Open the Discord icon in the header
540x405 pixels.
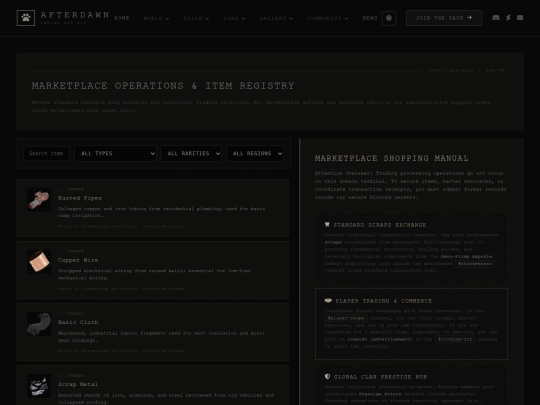point(496,18)
